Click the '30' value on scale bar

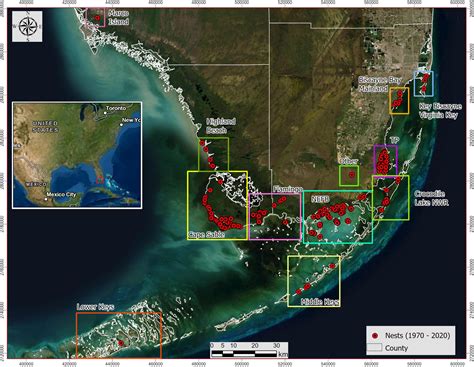[x=276, y=346]
